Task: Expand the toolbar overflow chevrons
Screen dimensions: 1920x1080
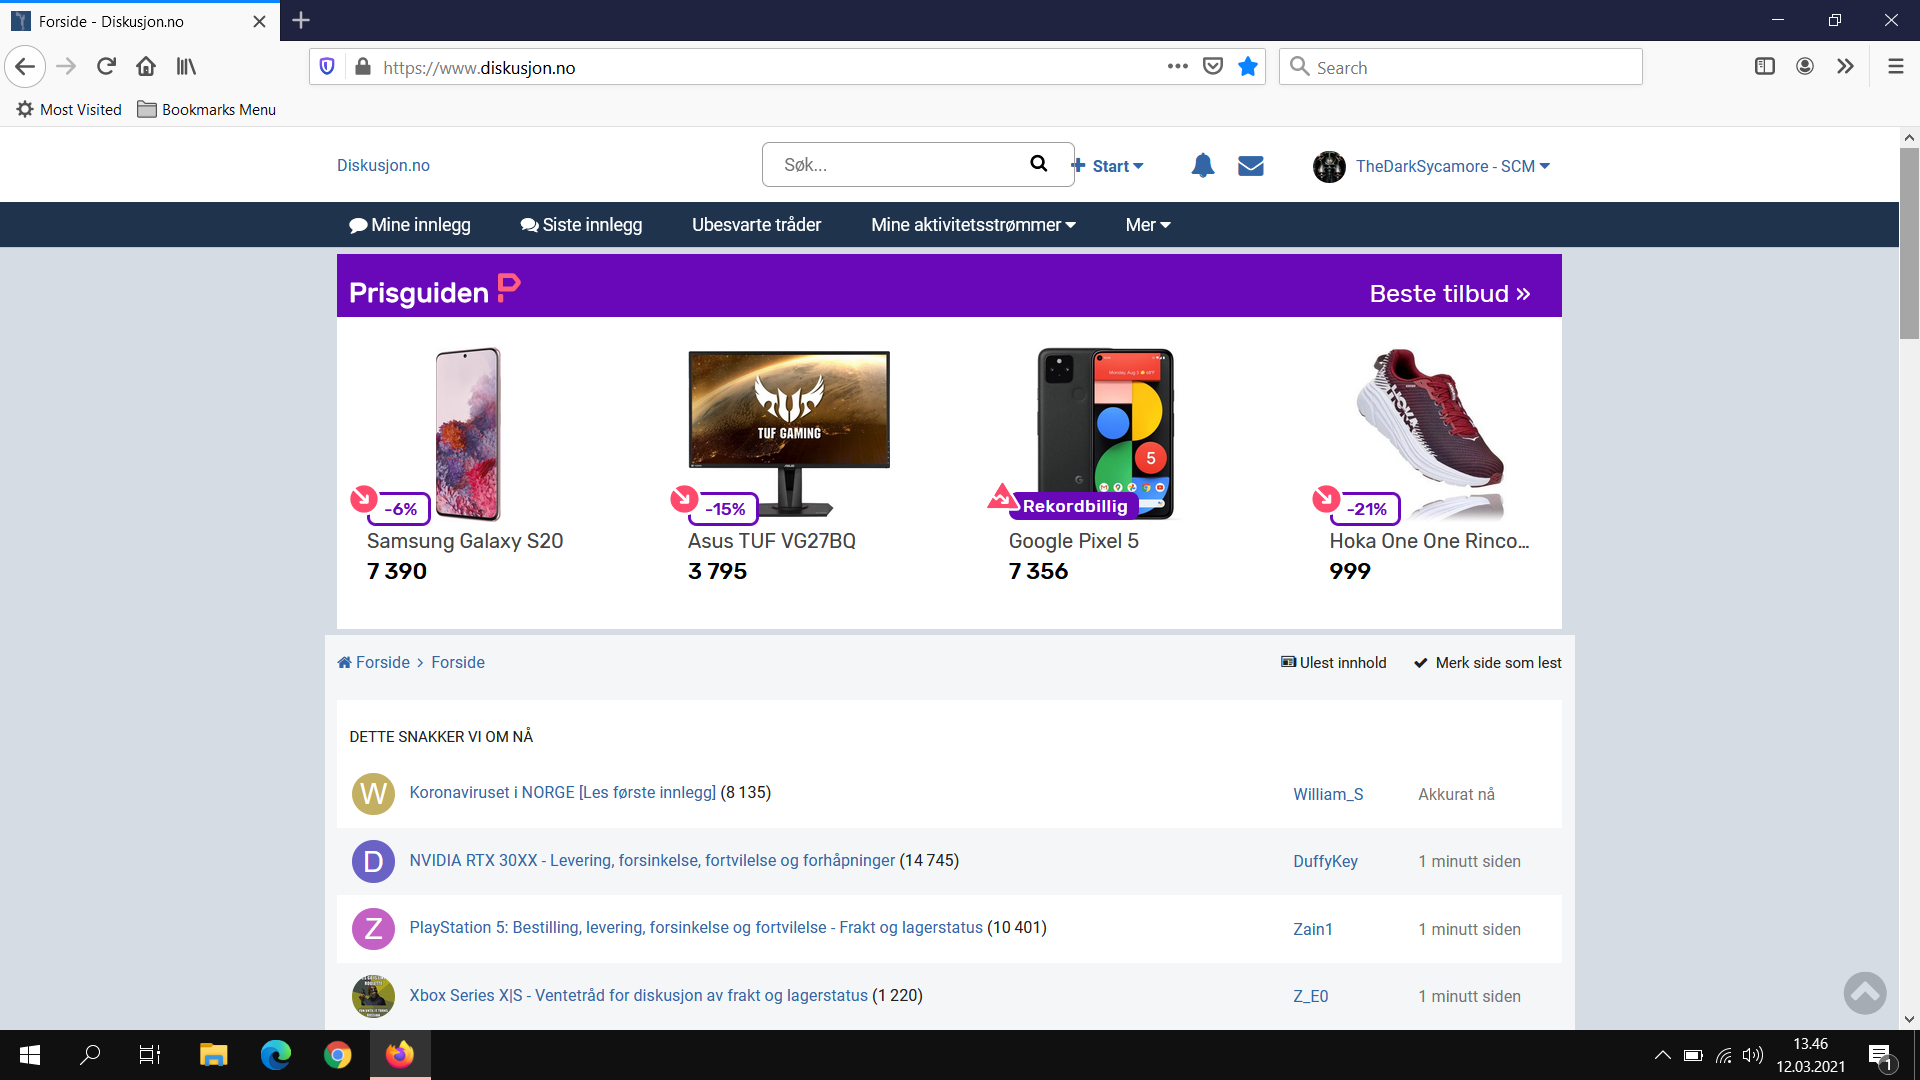Action: click(x=1845, y=67)
